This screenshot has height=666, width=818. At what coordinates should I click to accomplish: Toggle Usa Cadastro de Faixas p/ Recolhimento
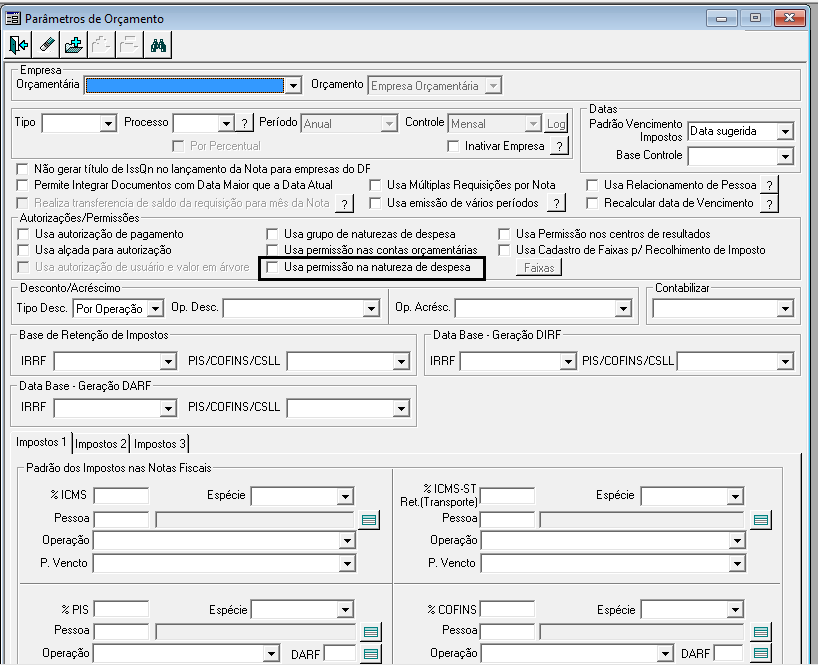tap(504, 250)
